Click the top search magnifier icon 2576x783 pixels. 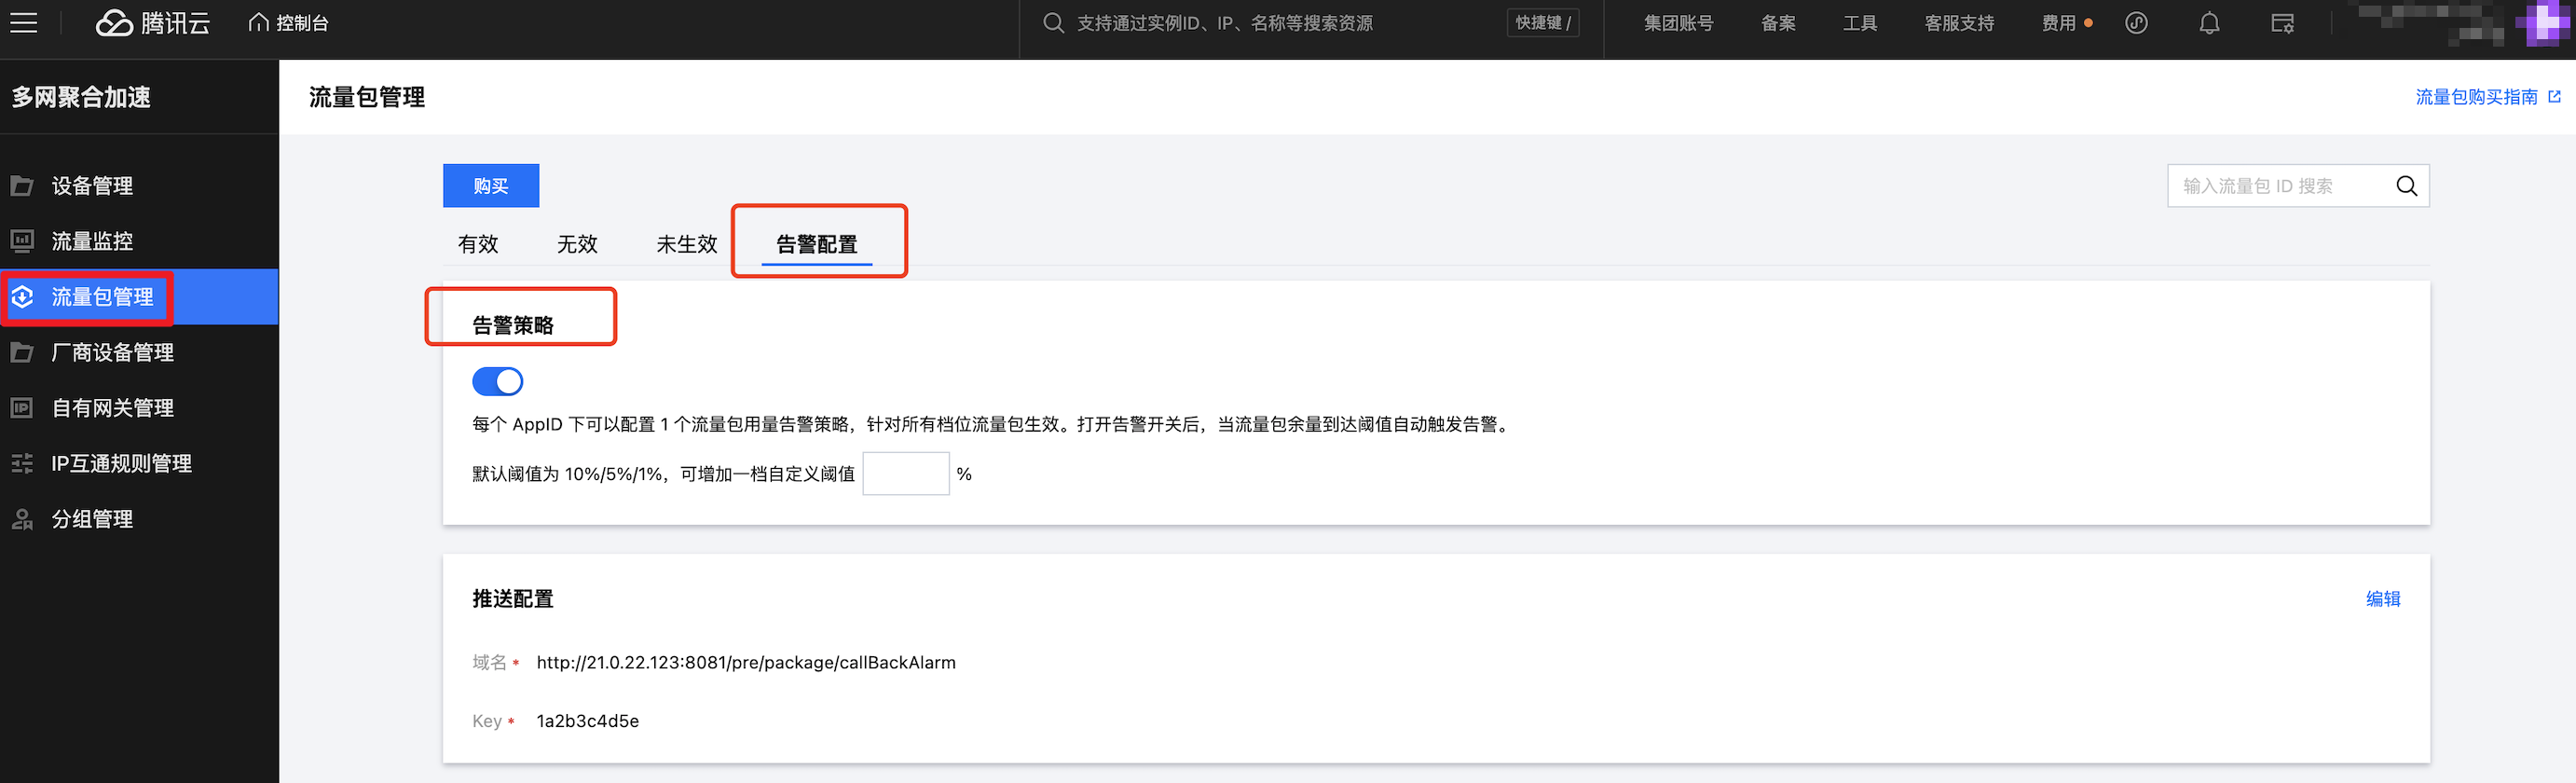(x=1053, y=22)
